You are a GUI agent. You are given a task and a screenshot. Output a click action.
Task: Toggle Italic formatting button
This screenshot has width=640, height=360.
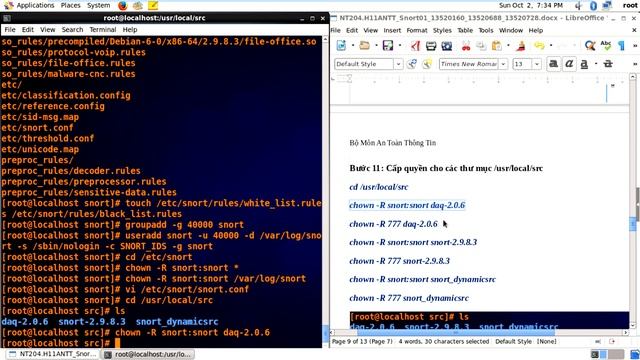(x=569, y=64)
